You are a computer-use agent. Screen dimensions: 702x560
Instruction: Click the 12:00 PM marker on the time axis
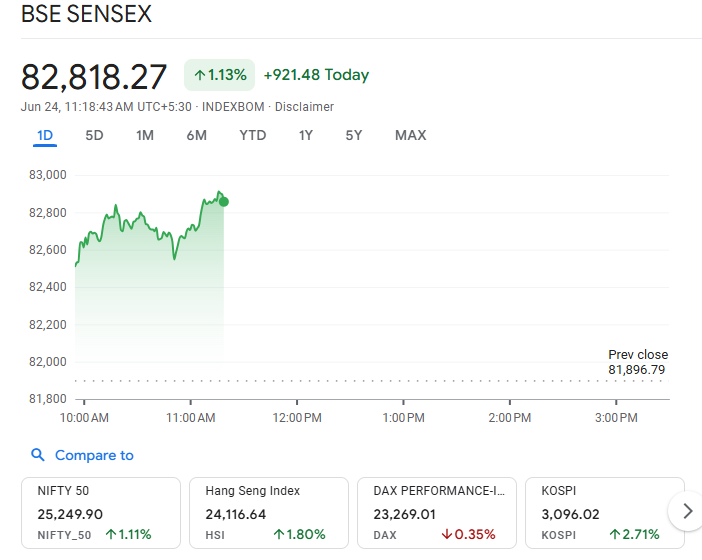297,418
